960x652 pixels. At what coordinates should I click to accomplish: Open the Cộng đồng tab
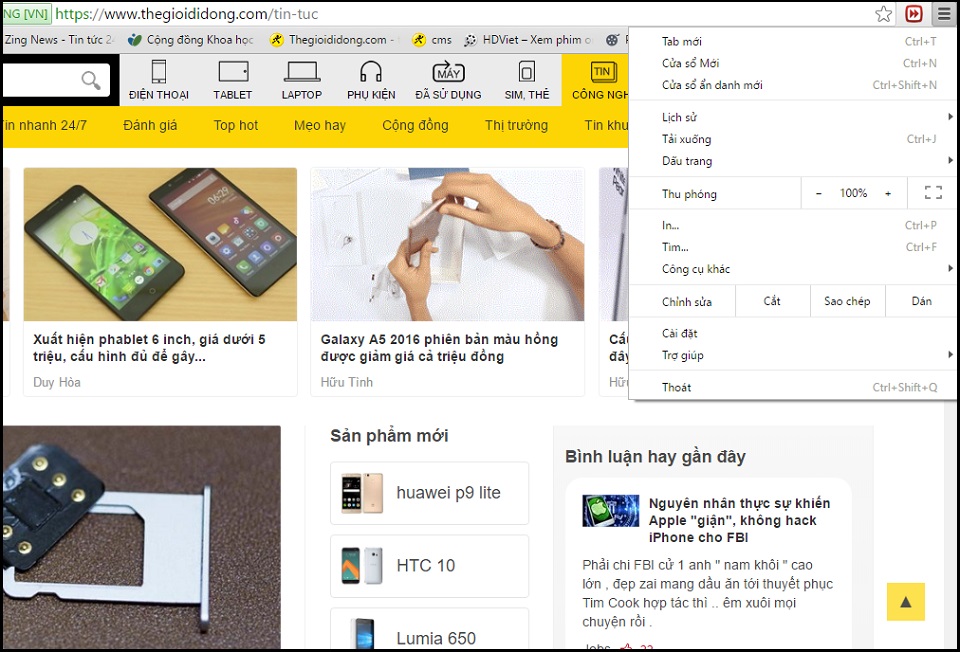415,126
